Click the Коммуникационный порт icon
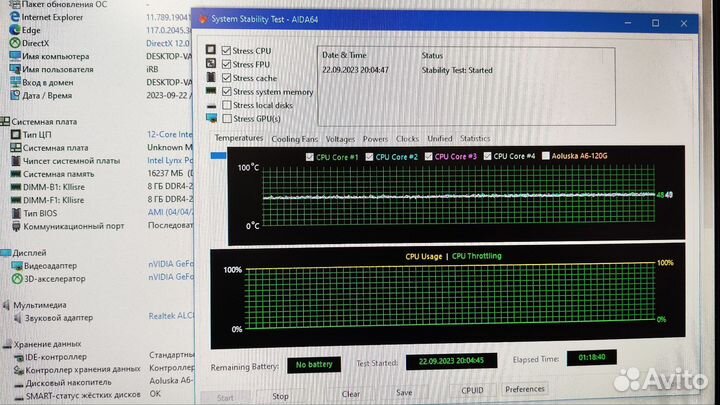The width and height of the screenshot is (720, 405). (x=17, y=226)
